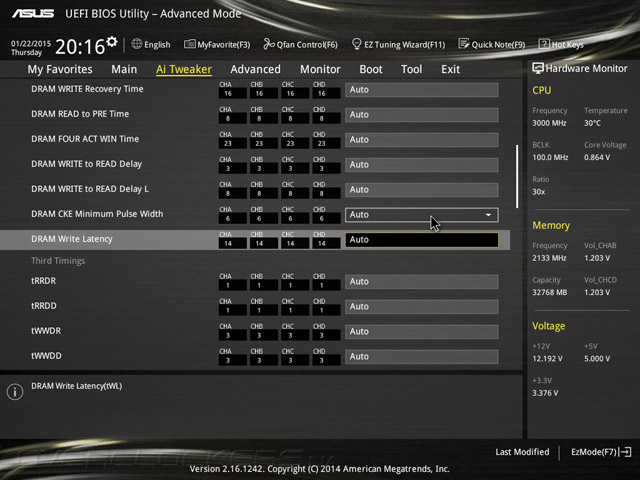
Task: Select the DRAM CKE Minimum Pulse Width label
Action: pyautogui.click(x=97, y=214)
